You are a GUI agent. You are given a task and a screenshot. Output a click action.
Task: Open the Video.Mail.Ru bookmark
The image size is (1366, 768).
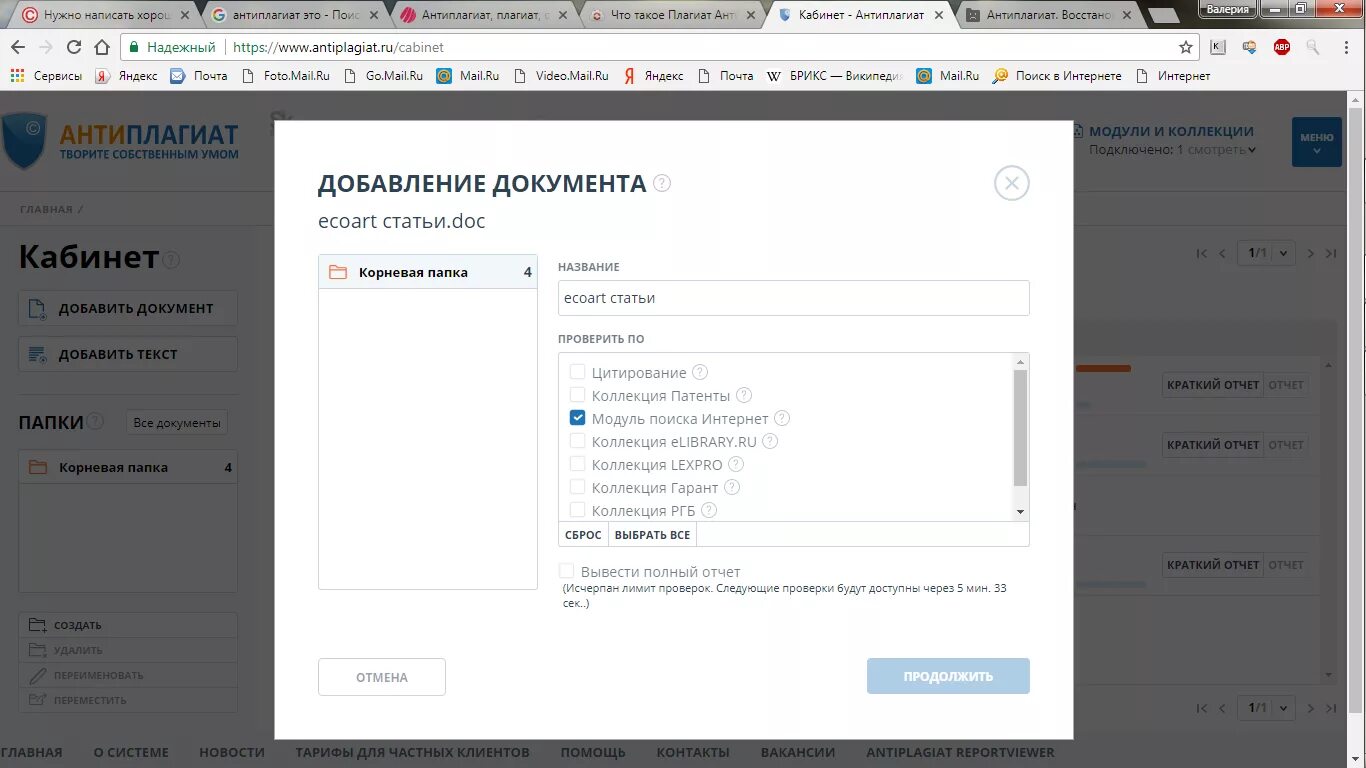(x=561, y=75)
